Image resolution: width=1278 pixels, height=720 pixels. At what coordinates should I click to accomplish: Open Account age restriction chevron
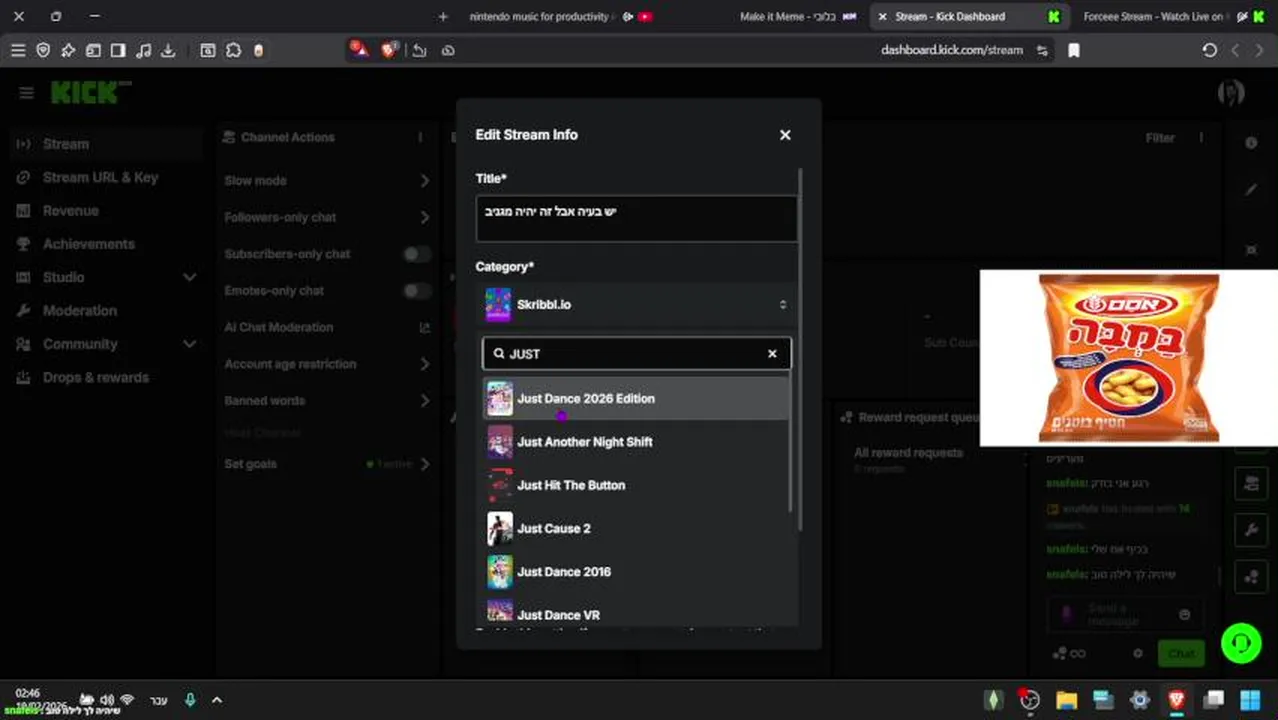pos(424,364)
